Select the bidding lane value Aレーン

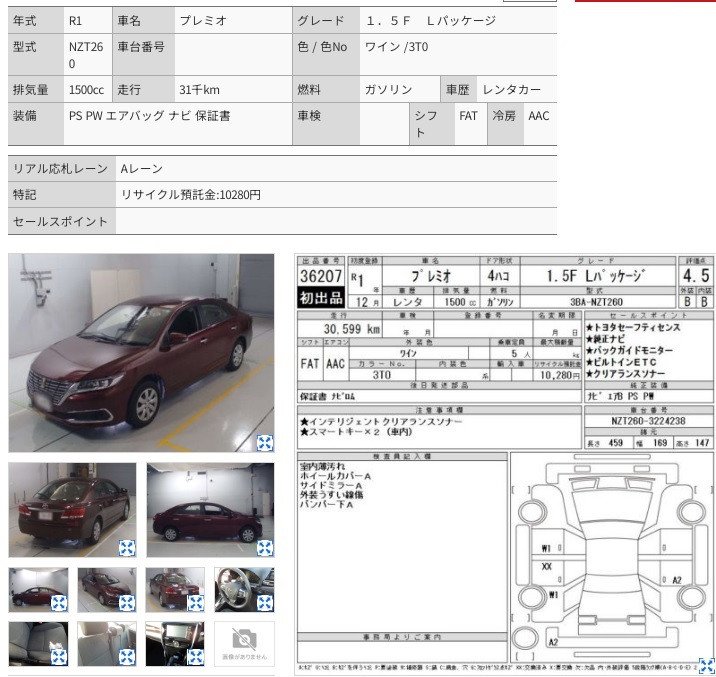pyautogui.click(x=142, y=168)
